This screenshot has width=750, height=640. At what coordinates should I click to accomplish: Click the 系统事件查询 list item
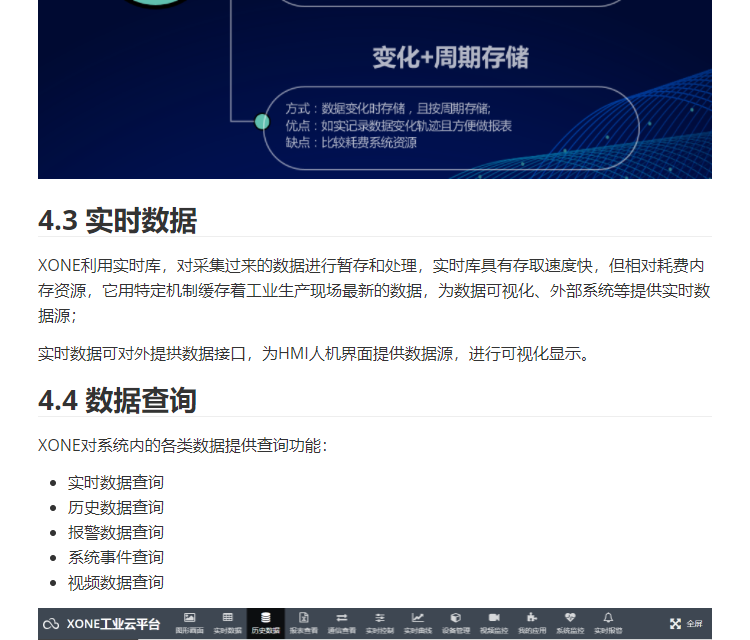click(x=116, y=557)
